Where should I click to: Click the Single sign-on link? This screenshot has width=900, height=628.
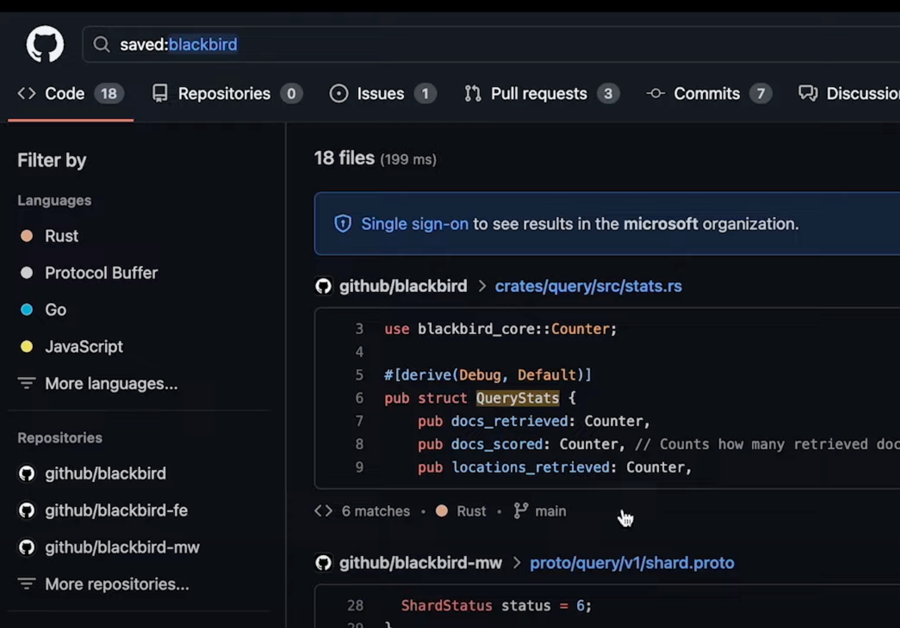[414, 224]
